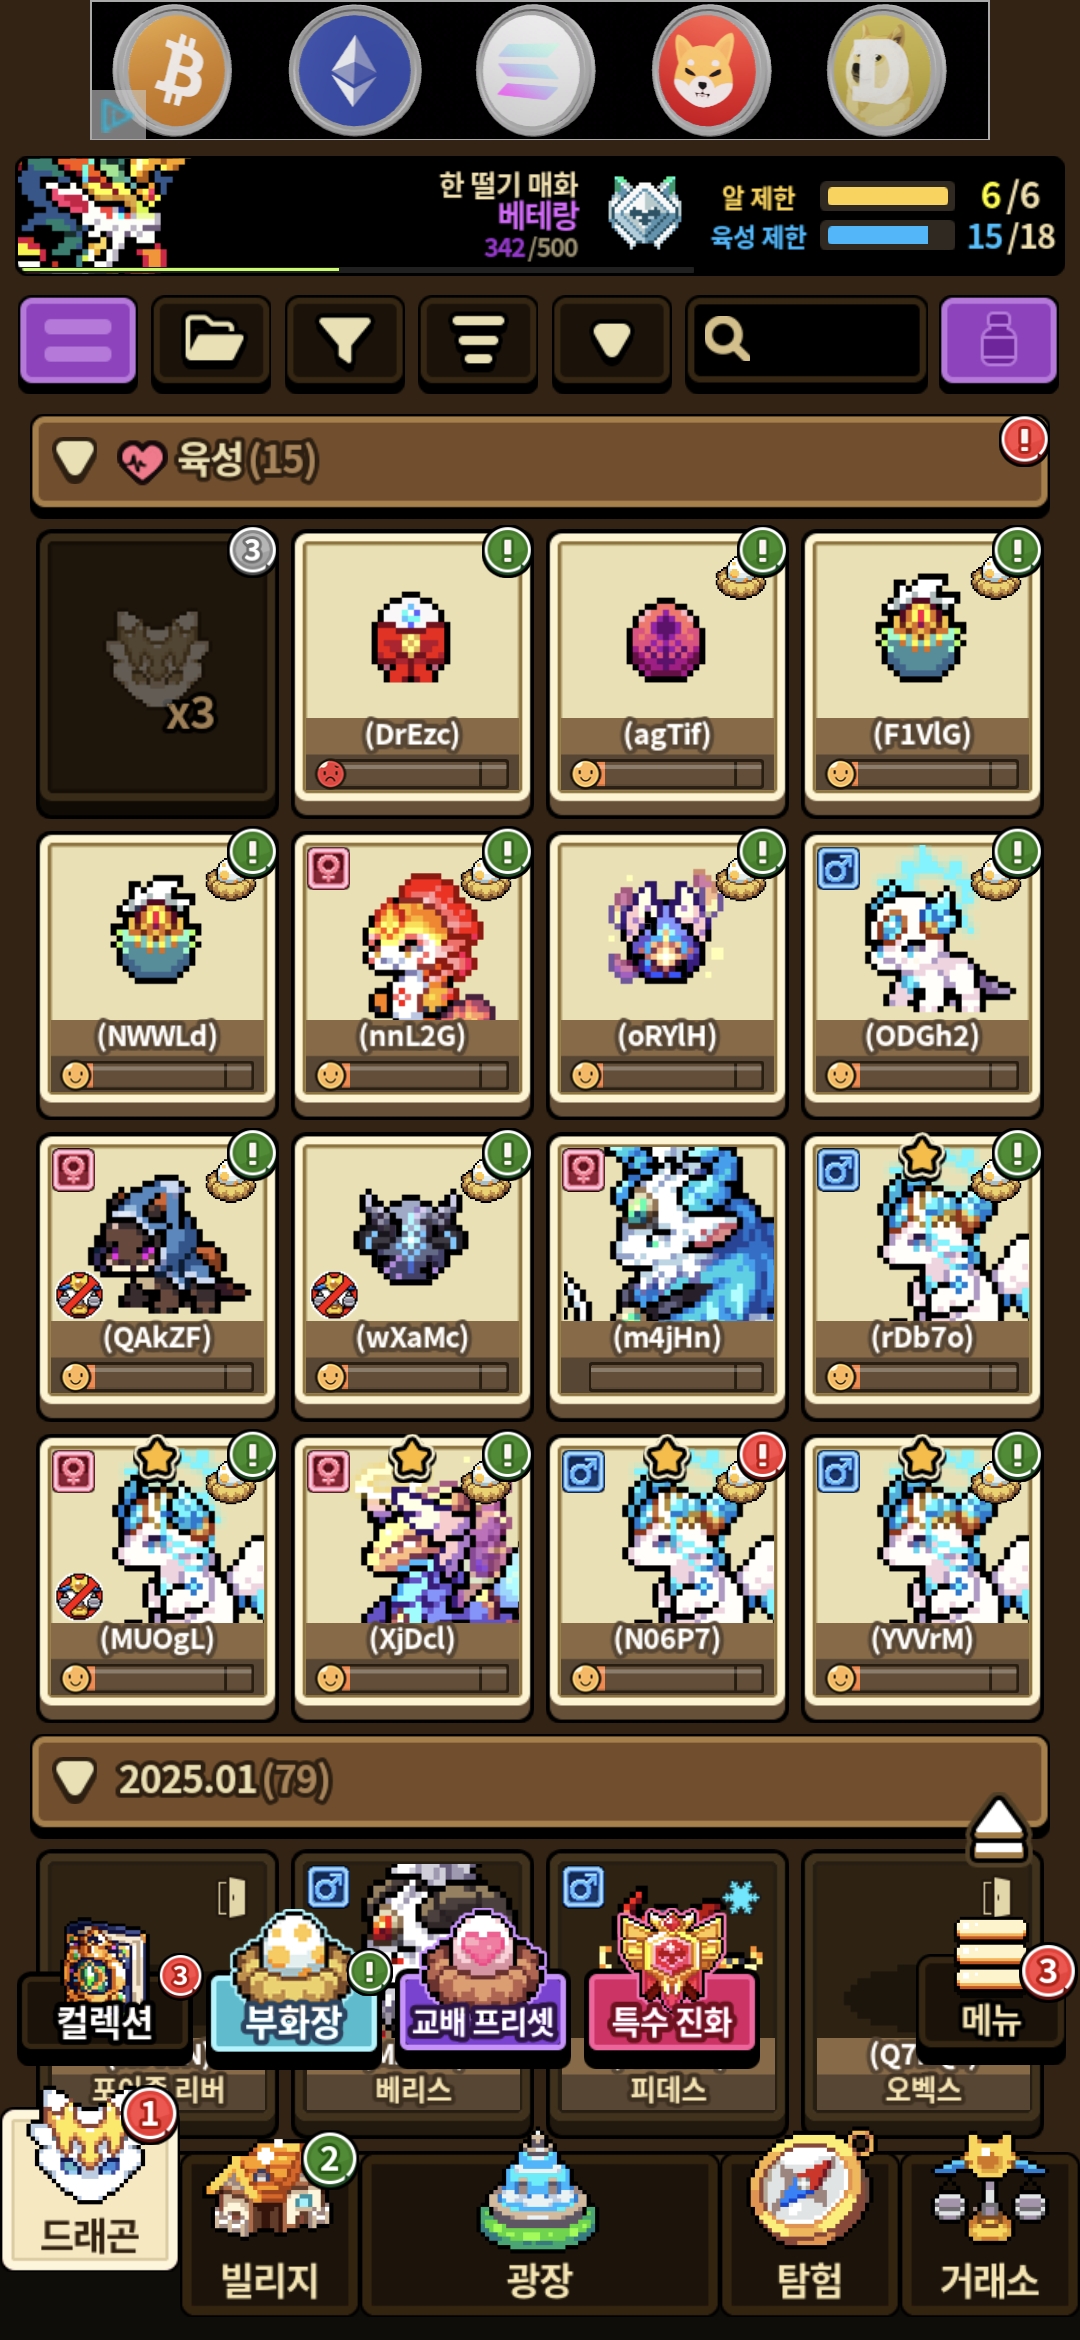Collapse the 육성(15) section

pos(540,461)
